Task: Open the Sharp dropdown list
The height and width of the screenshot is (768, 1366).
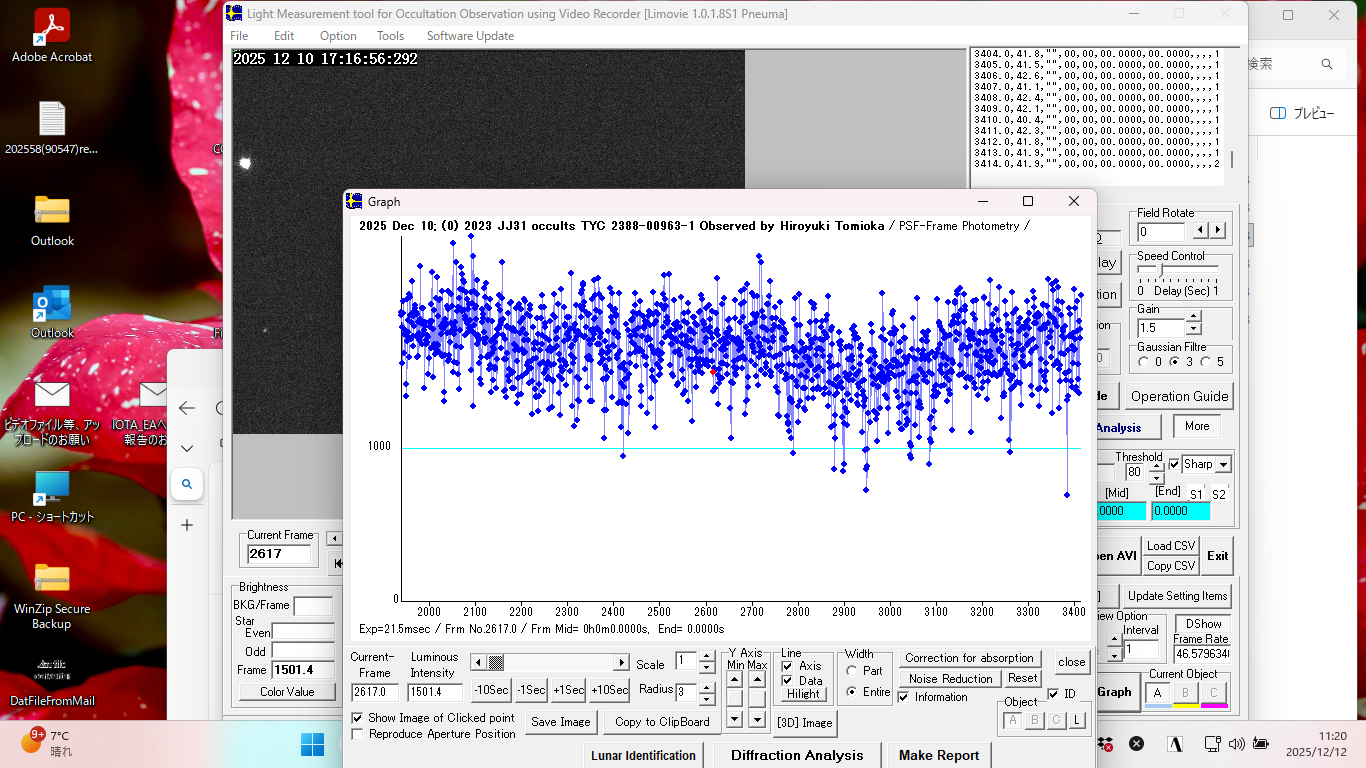Action: pyautogui.click(x=1222, y=465)
